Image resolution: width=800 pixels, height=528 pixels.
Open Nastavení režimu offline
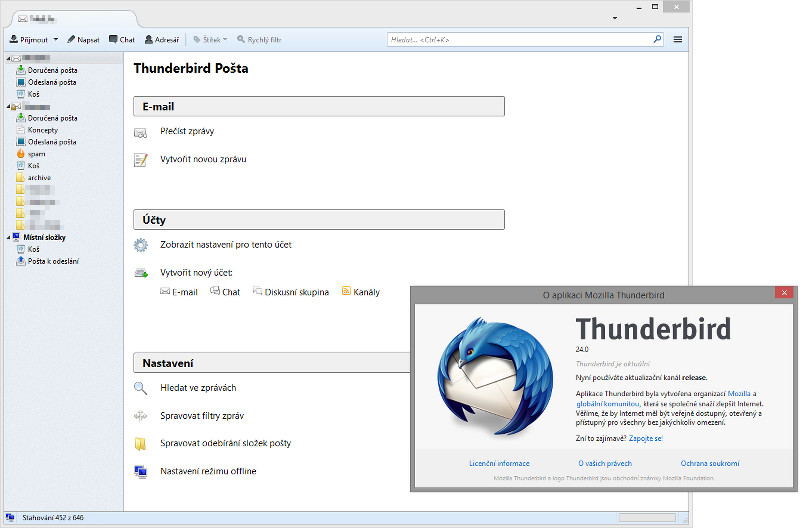point(208,471)
